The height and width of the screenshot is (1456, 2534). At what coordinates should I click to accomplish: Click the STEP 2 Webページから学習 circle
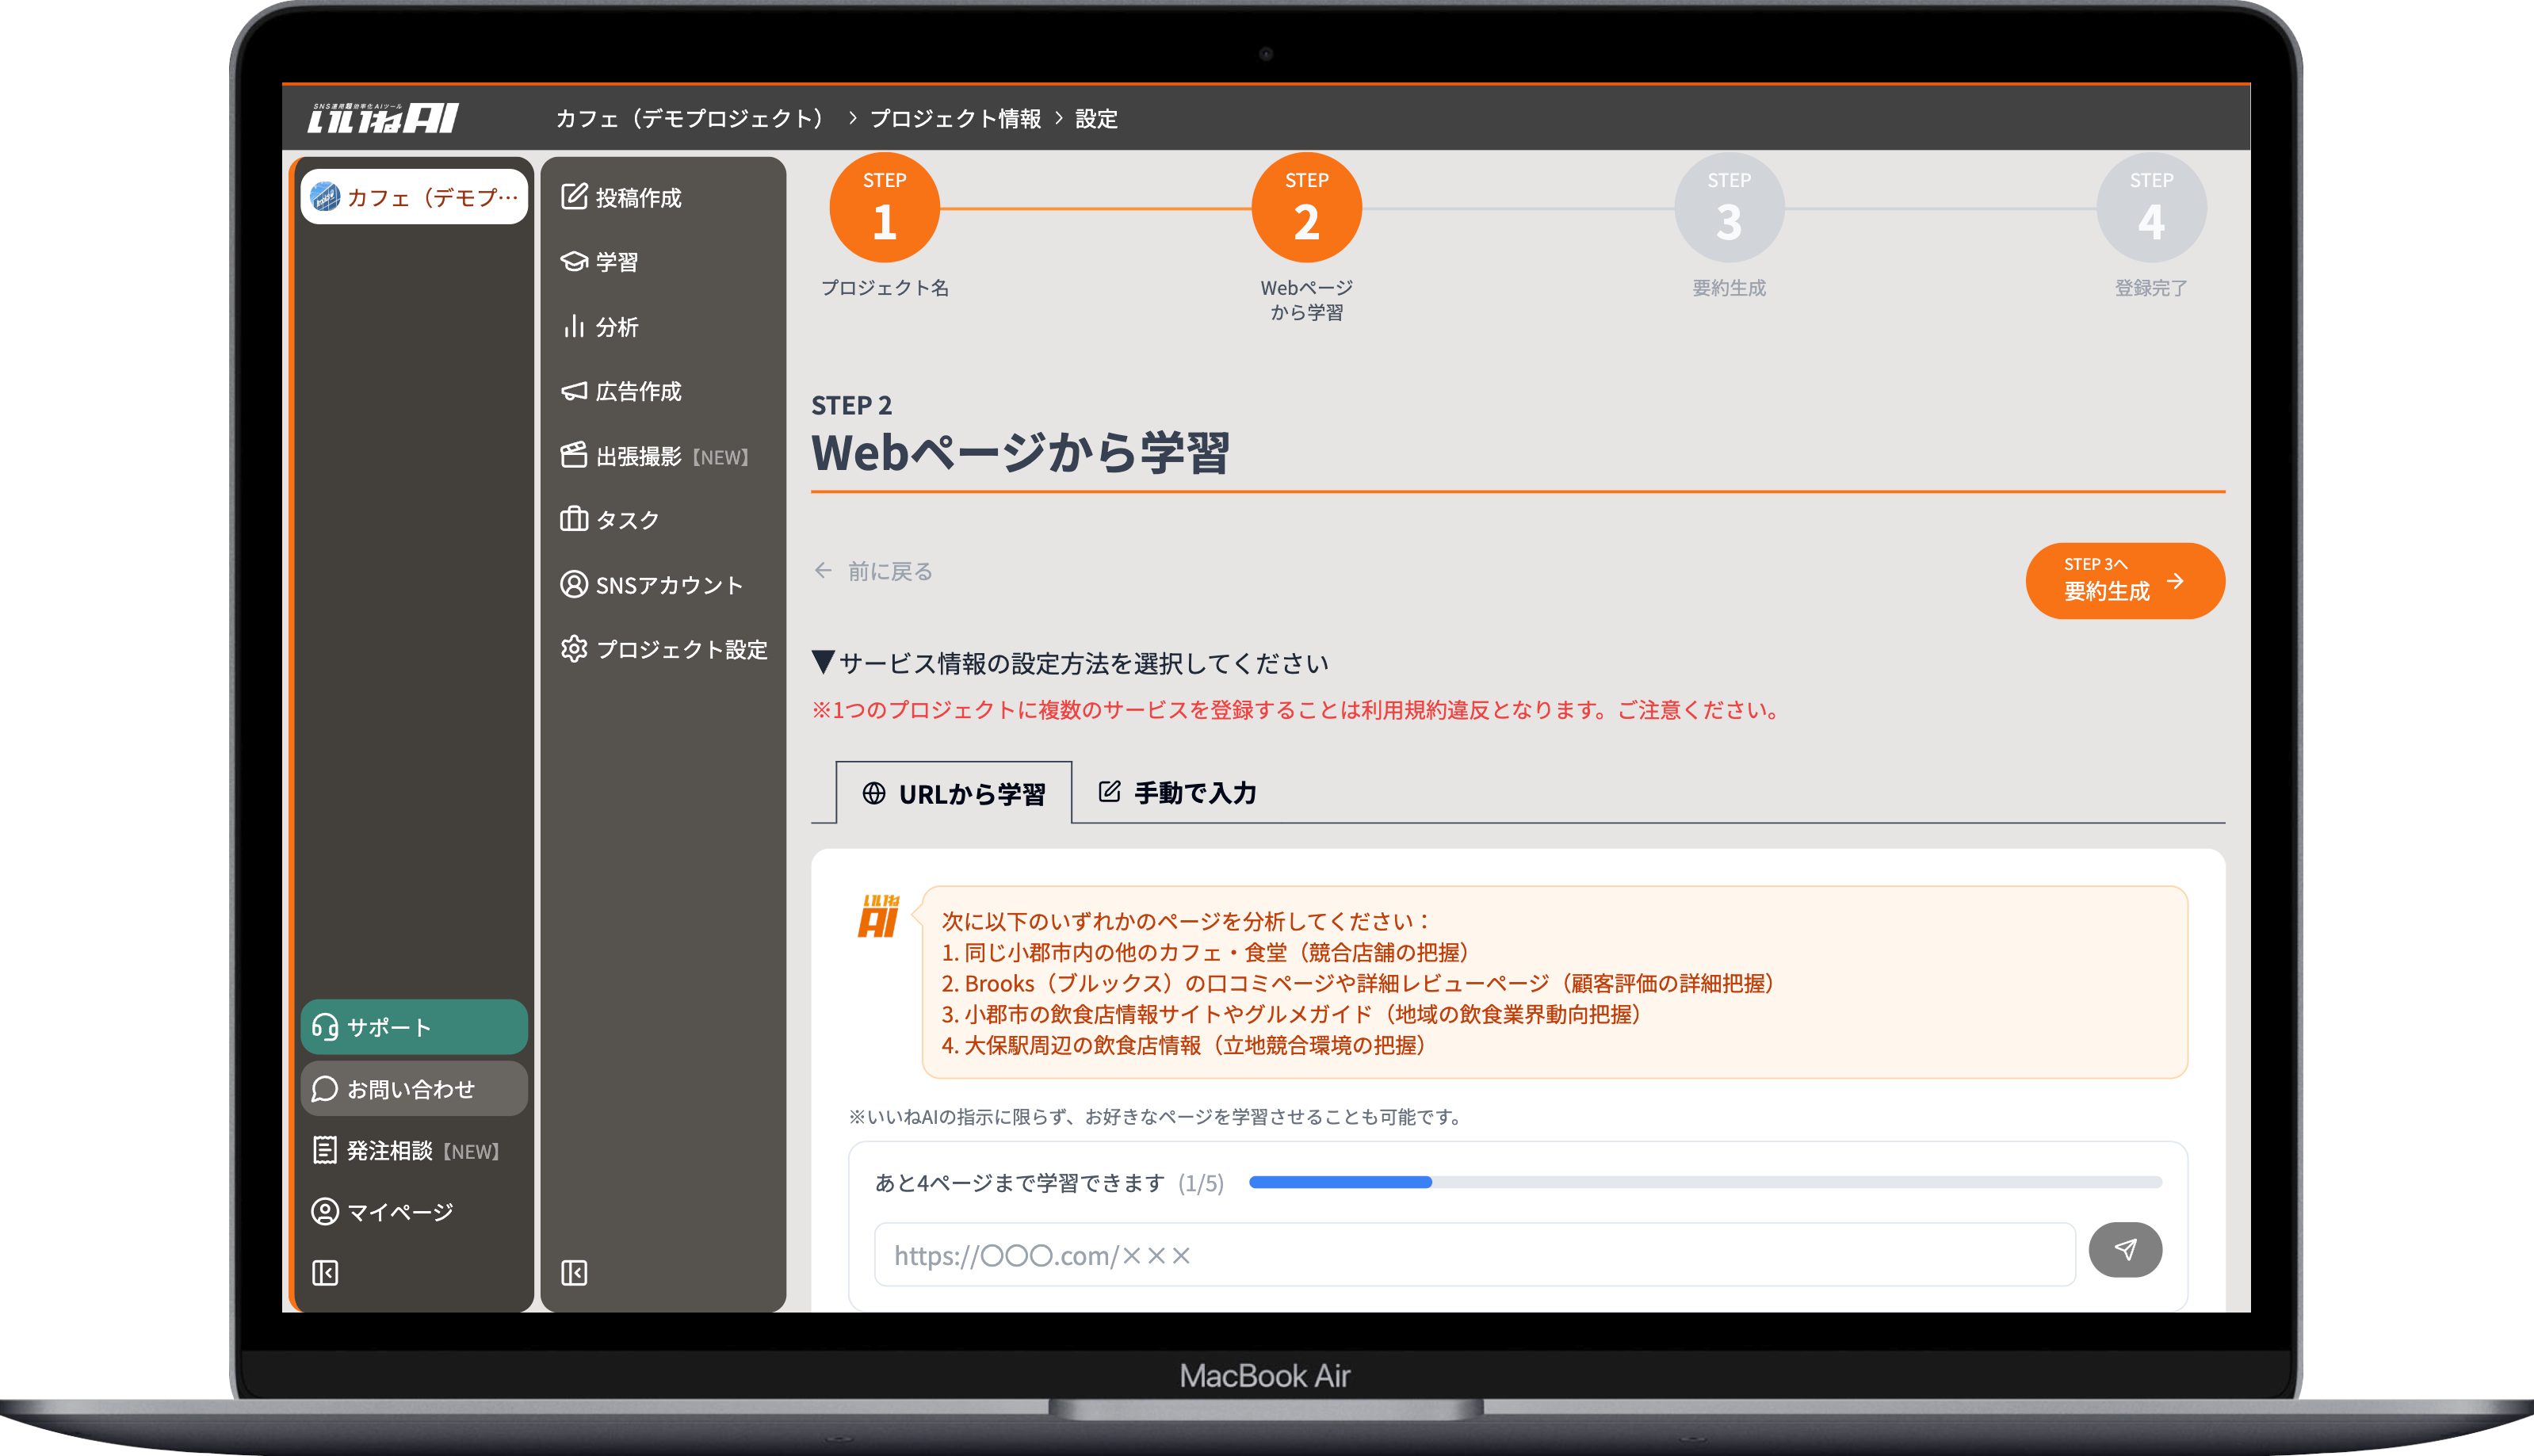[1306, 208]
